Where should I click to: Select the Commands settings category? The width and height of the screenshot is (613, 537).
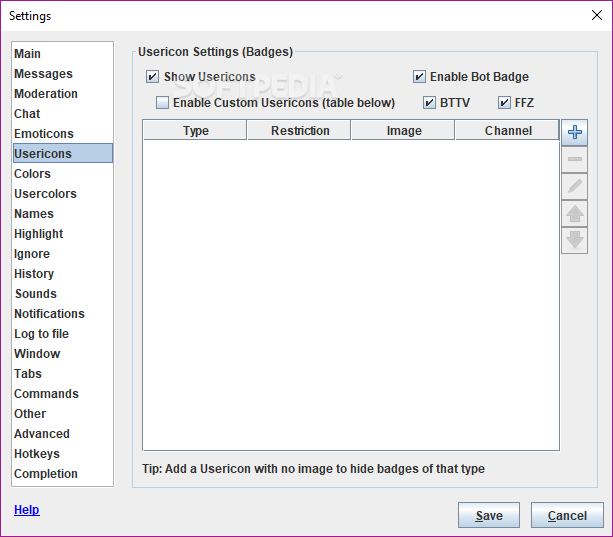(63, 394)
